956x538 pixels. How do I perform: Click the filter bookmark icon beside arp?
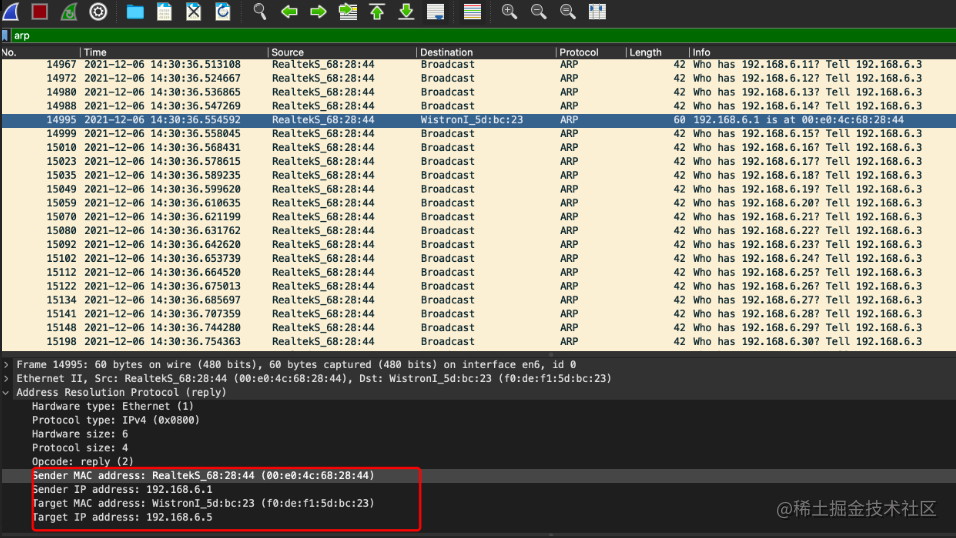point(5,35)
